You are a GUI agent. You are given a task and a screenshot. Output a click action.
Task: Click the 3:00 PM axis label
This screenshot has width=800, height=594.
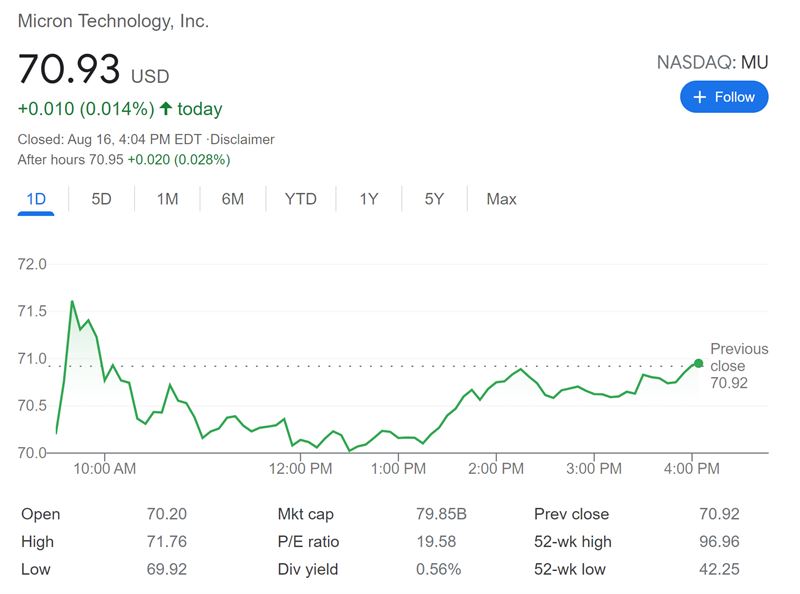tap(594, 468)
